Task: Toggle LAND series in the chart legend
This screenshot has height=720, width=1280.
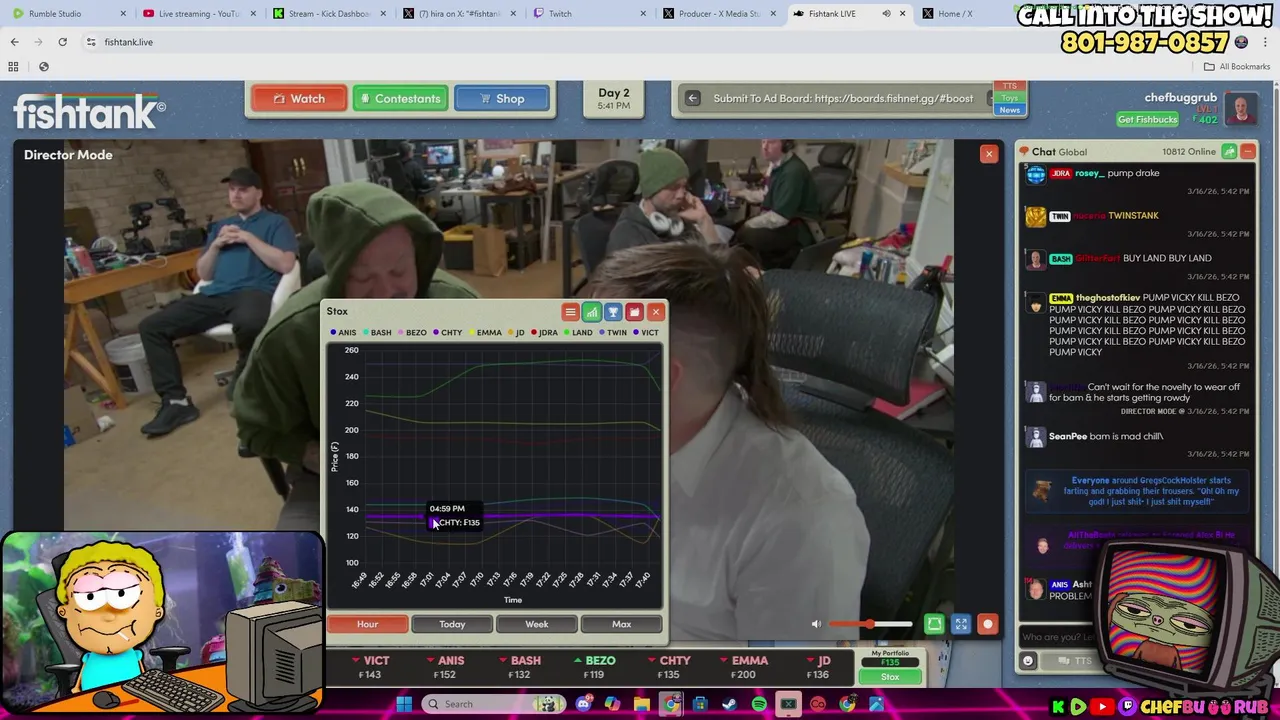Action: (x=578, y=333)
